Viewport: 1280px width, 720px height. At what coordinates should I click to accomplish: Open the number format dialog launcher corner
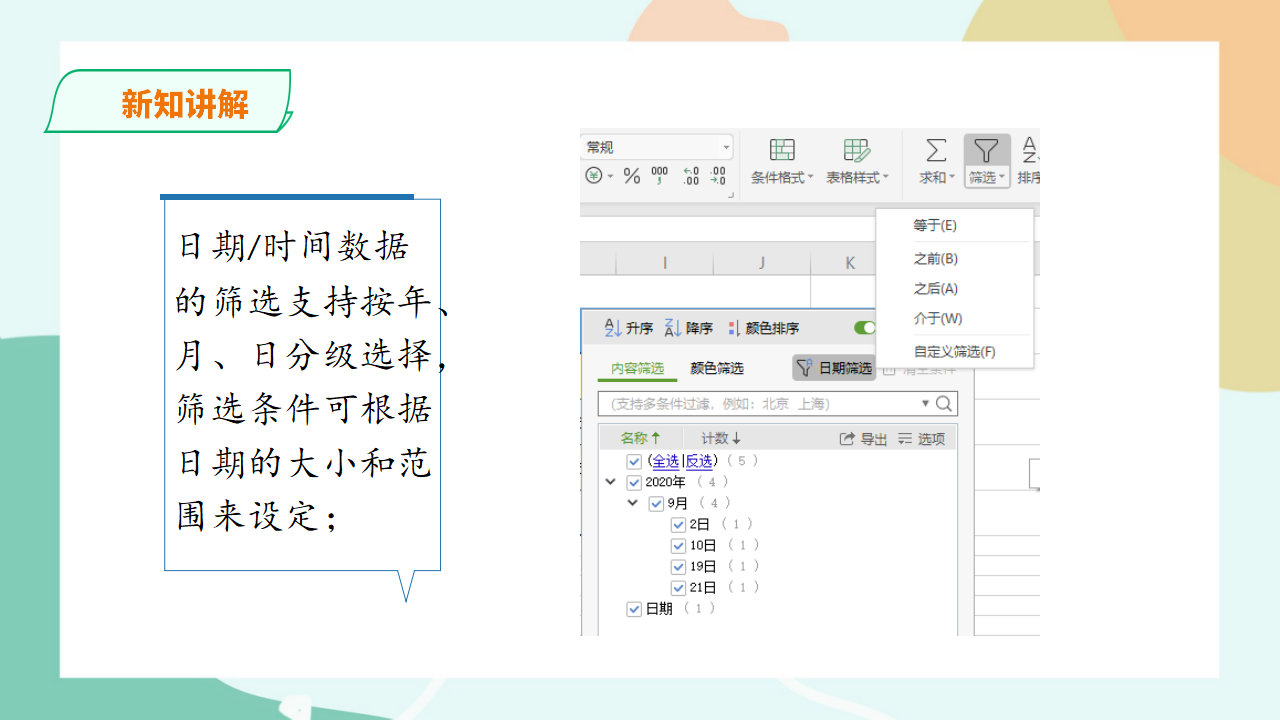tap(731, 195)
